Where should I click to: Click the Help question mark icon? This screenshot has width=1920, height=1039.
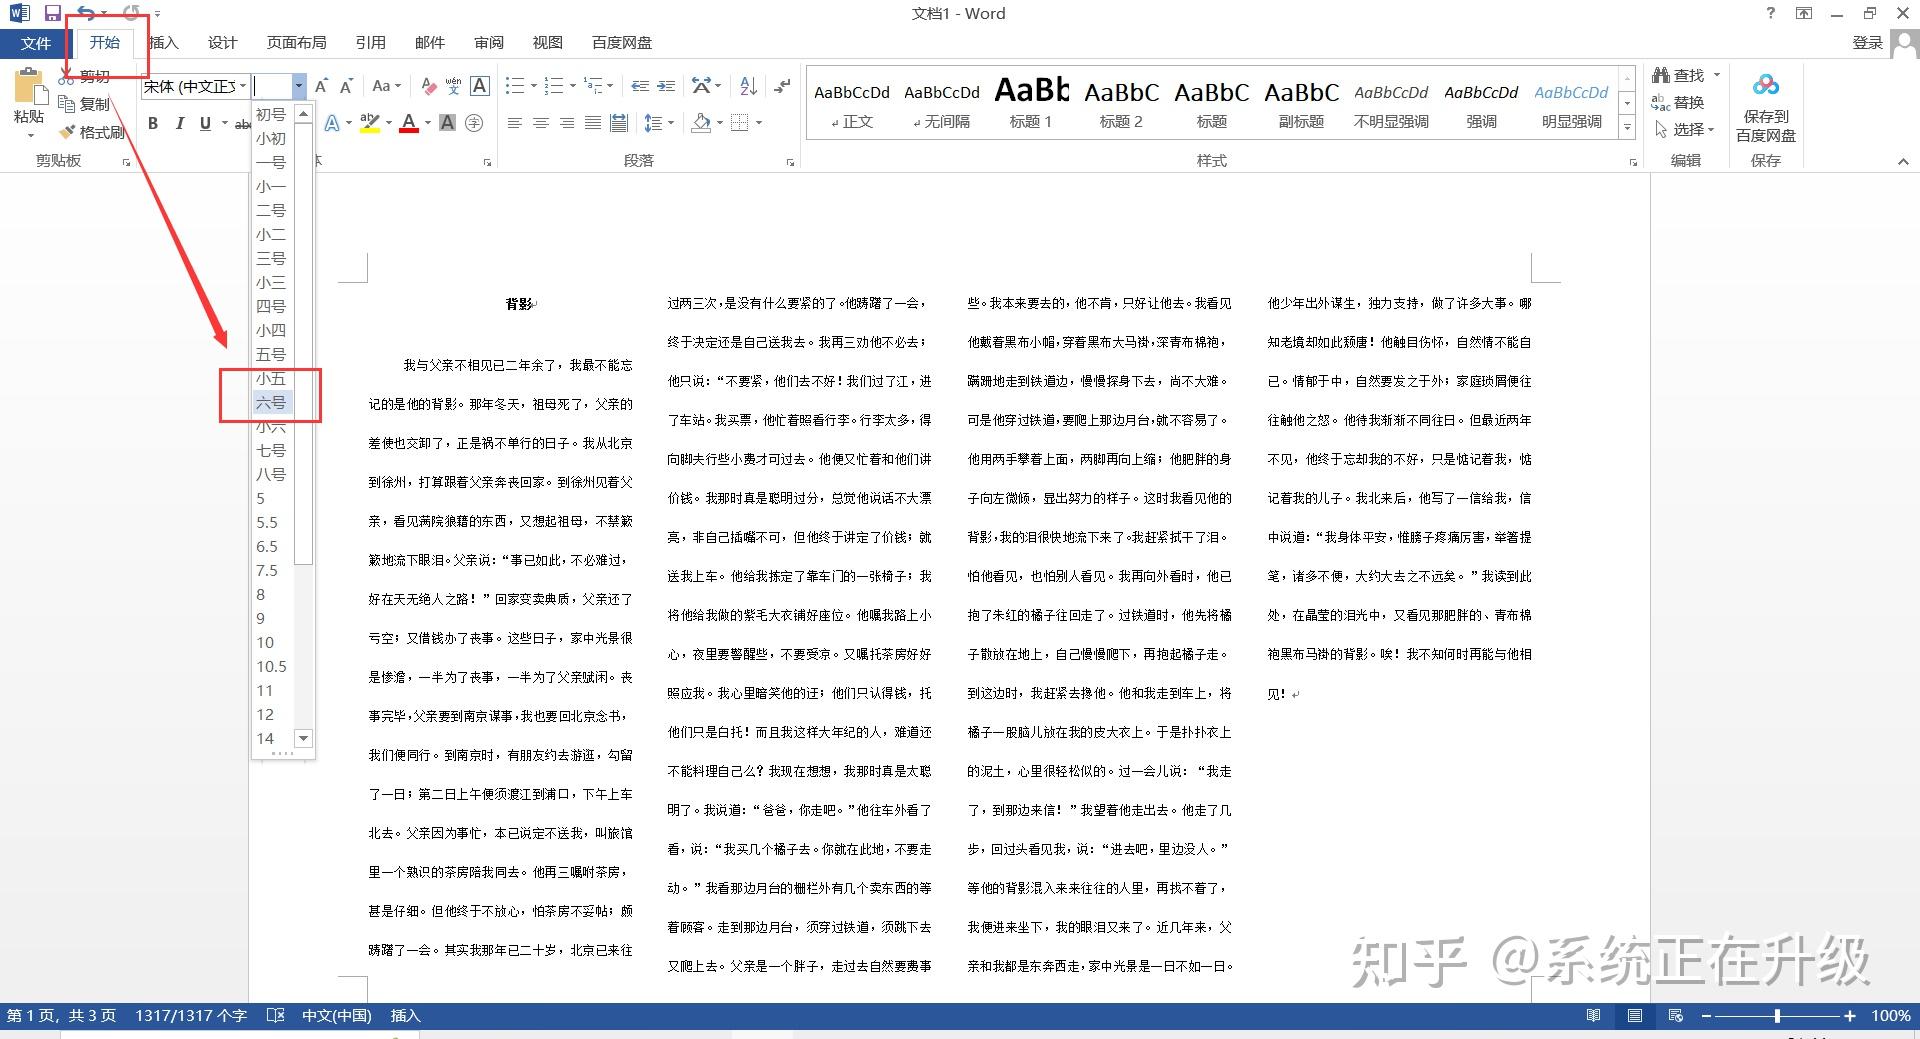coord(1771,13)
